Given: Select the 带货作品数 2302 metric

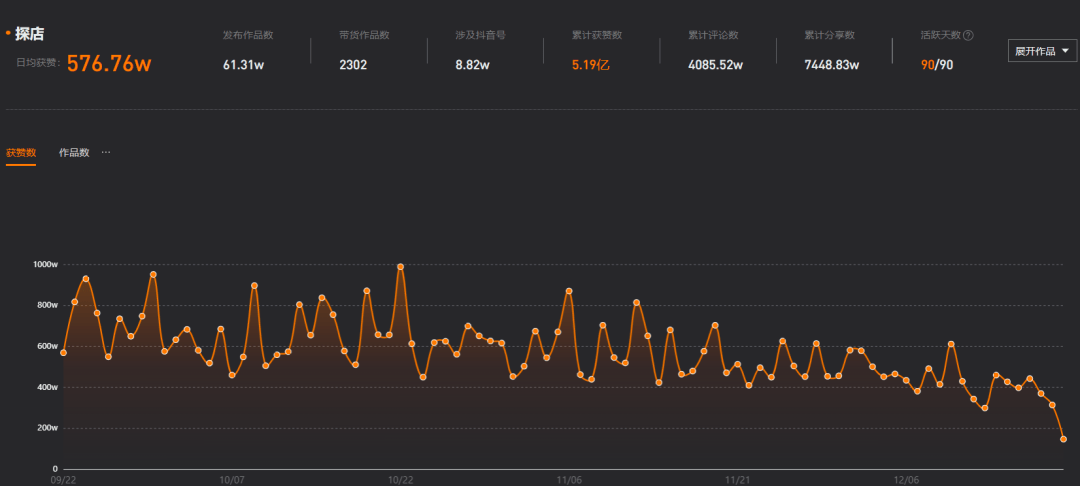Looking at the screenshot, I should [353, 65].
